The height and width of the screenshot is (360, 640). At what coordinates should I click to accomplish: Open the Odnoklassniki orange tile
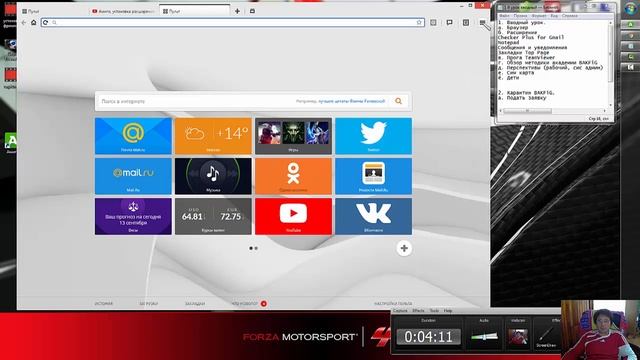pyautogui.click(x=293, y=176)
